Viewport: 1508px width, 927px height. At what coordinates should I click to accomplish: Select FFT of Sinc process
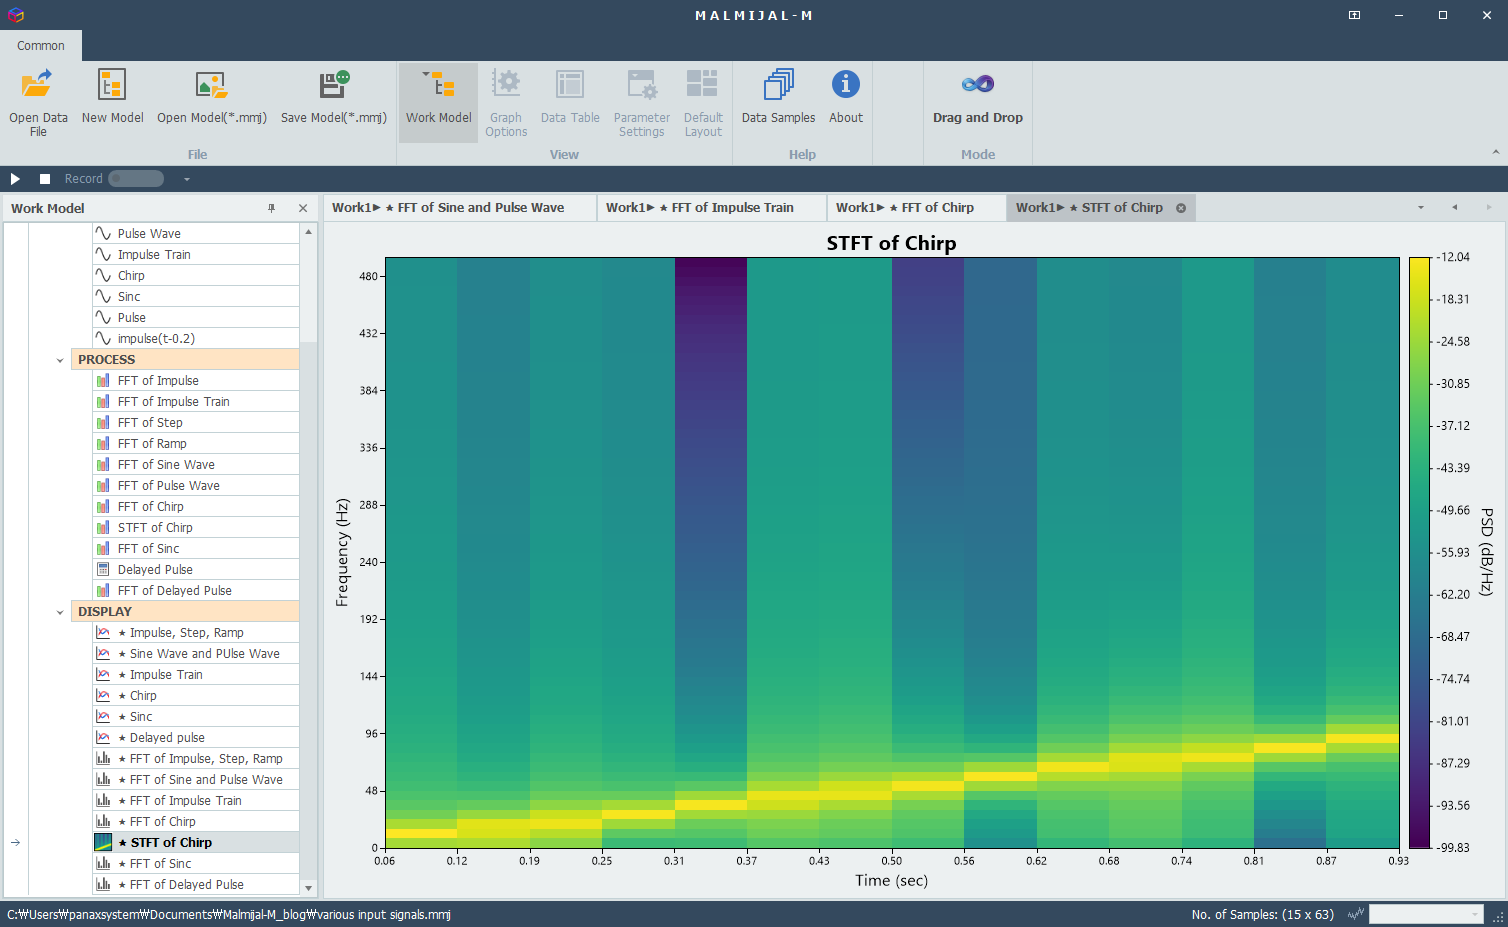pyautogui.click(x=196, y=549)
